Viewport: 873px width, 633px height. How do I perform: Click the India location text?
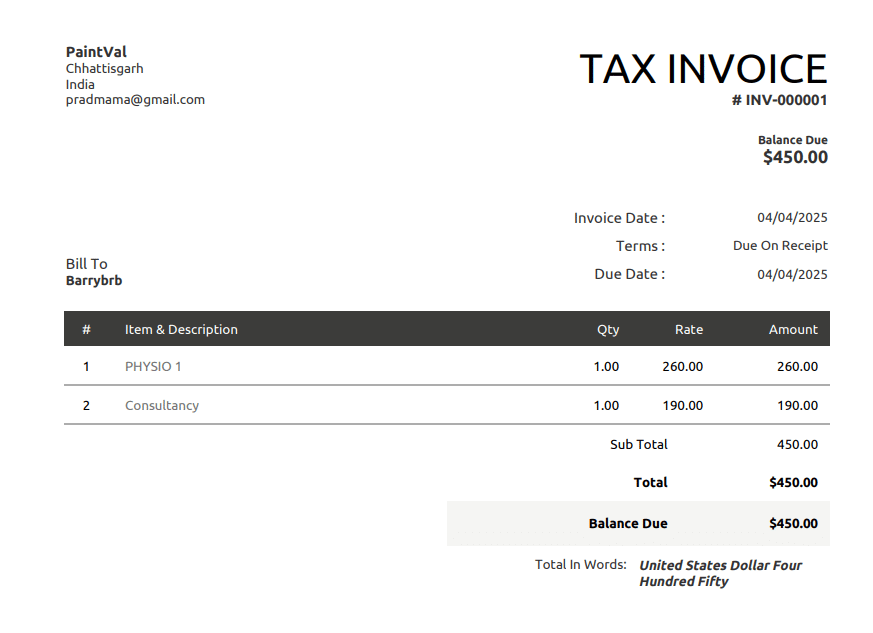coord(79,84)
